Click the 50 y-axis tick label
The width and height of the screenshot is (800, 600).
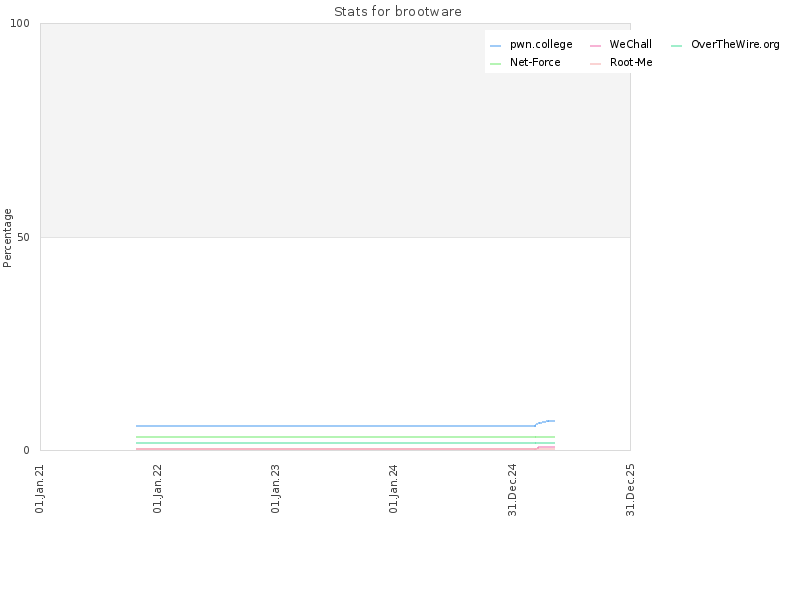(x=23, y=237)
